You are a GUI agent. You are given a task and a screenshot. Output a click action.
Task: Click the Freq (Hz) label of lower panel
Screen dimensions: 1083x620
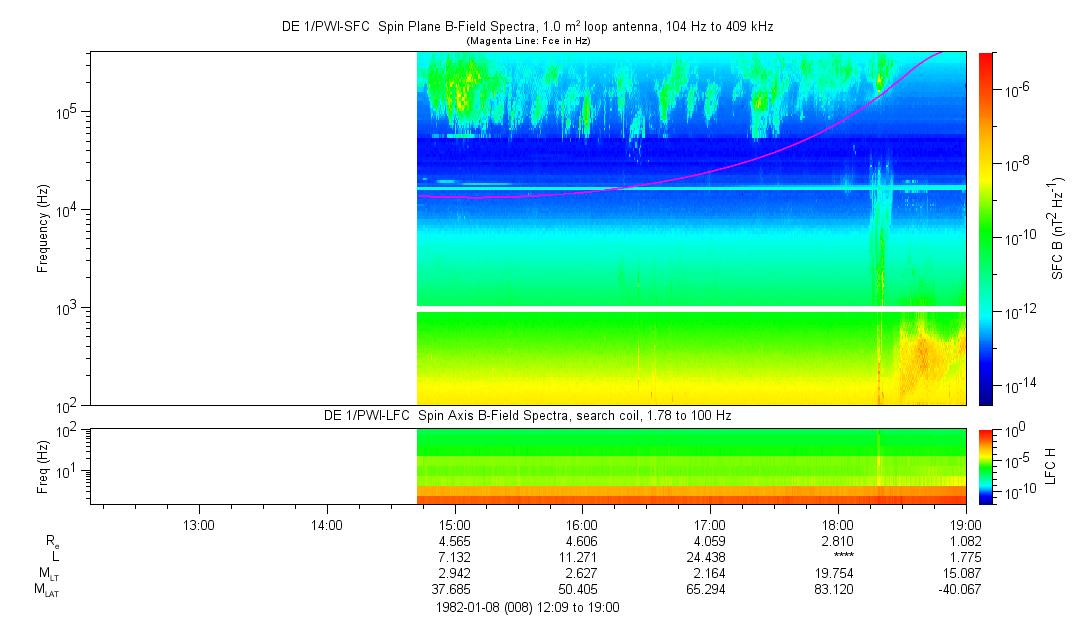tap(43, 467)
